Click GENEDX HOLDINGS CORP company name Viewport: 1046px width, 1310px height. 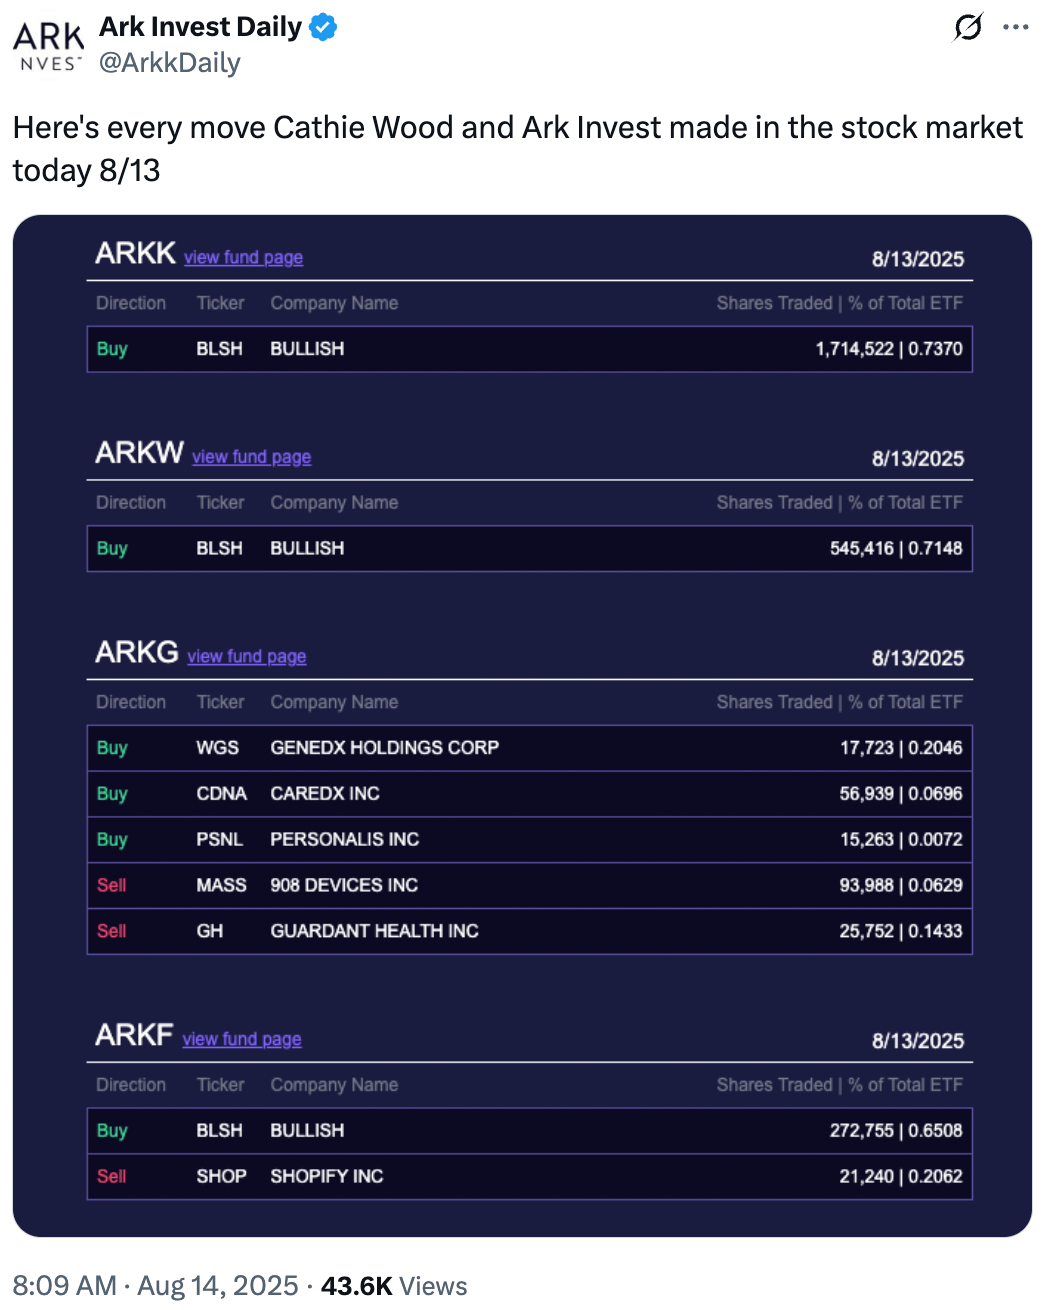tap(385, 748)
